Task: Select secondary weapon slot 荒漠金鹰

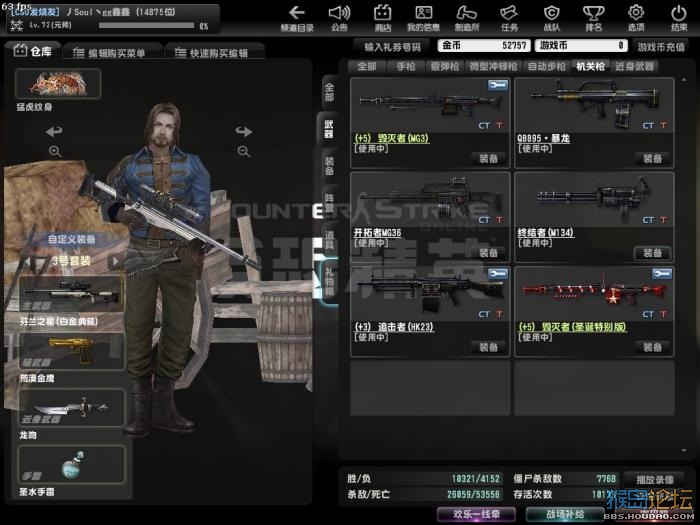Action: click(x=71, y=351)
